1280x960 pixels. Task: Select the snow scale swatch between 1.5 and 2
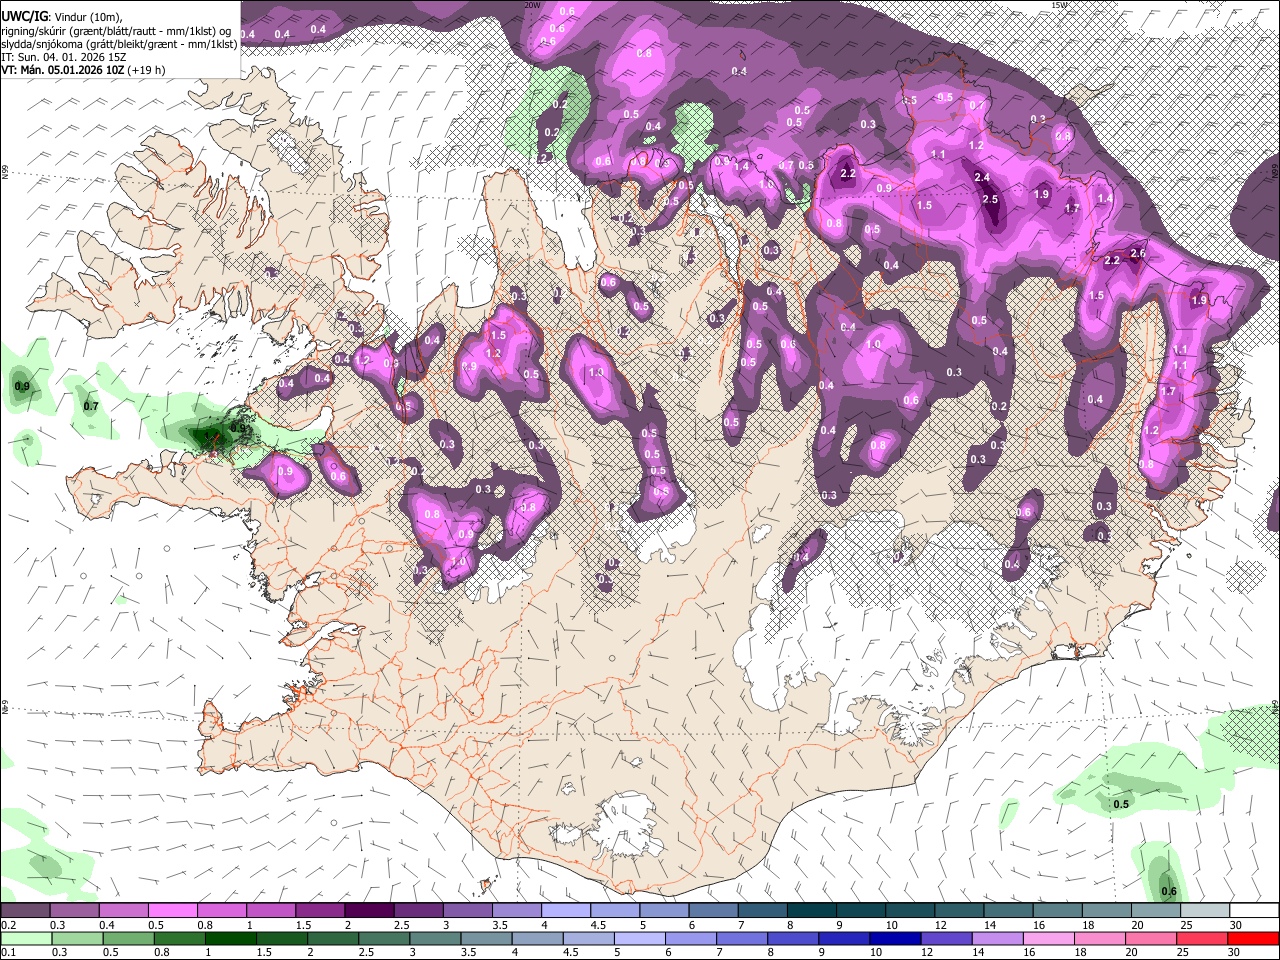[x=320, y=910]
